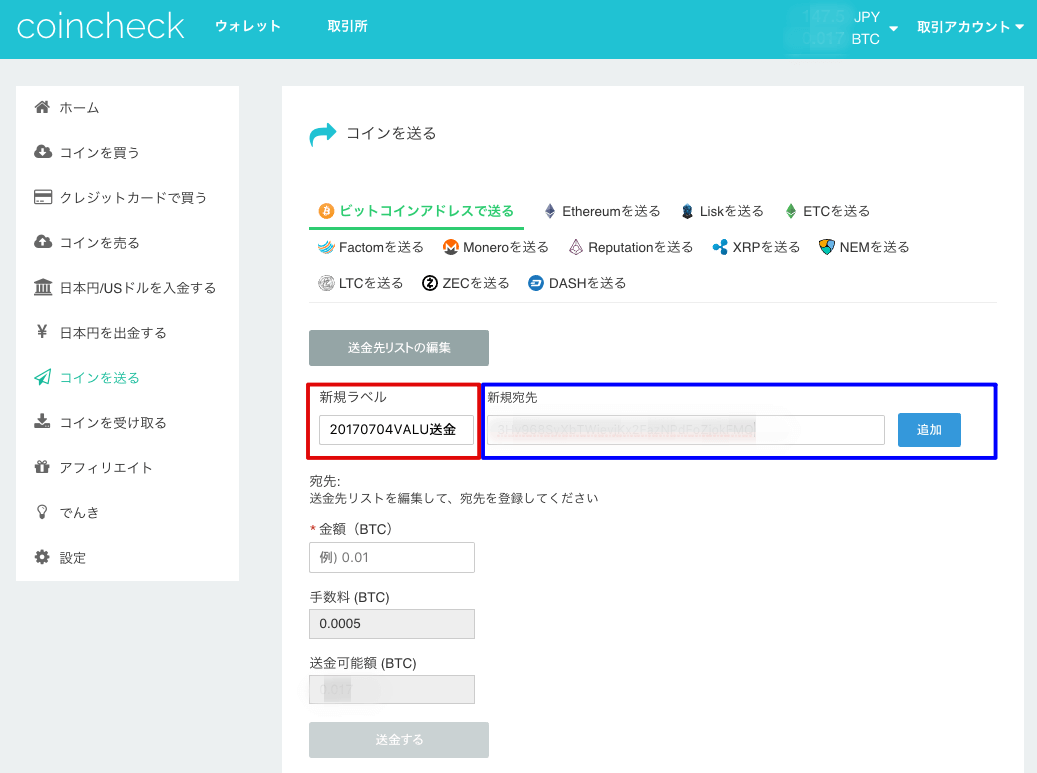Open 設定 page in sidebar
Screen dimensions: 1037x773
[x=73, y=557]
